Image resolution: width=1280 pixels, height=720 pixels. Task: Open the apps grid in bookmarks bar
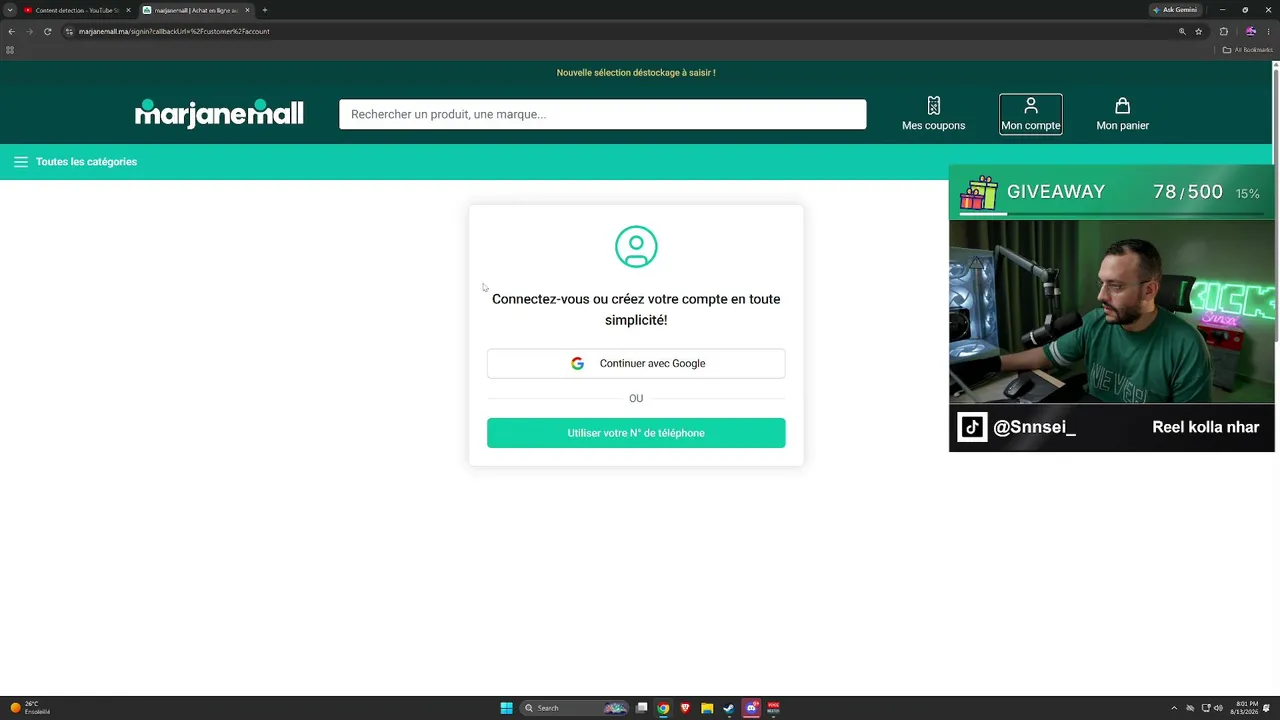tap(10, 50)
